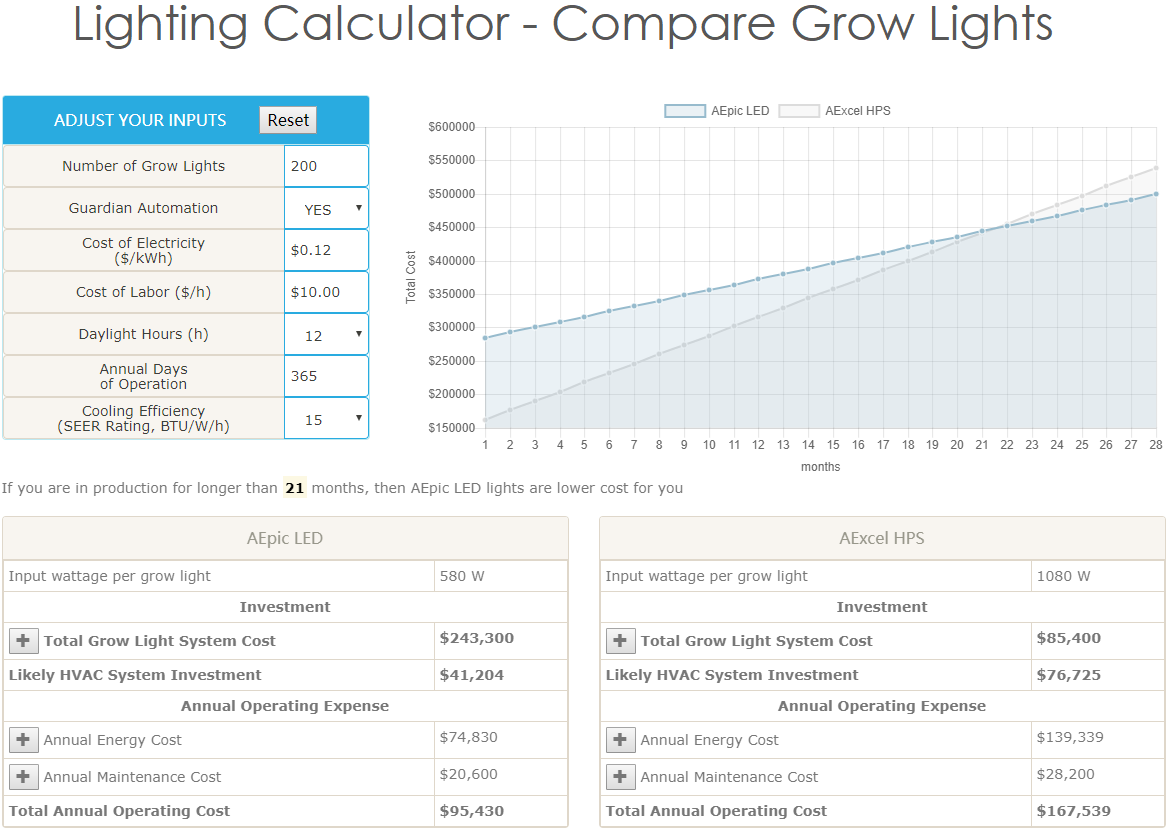Toggle AEpic LED legend swatch in chart
The width and height of the screenshot is (1169, 830).
pos(684,111)
